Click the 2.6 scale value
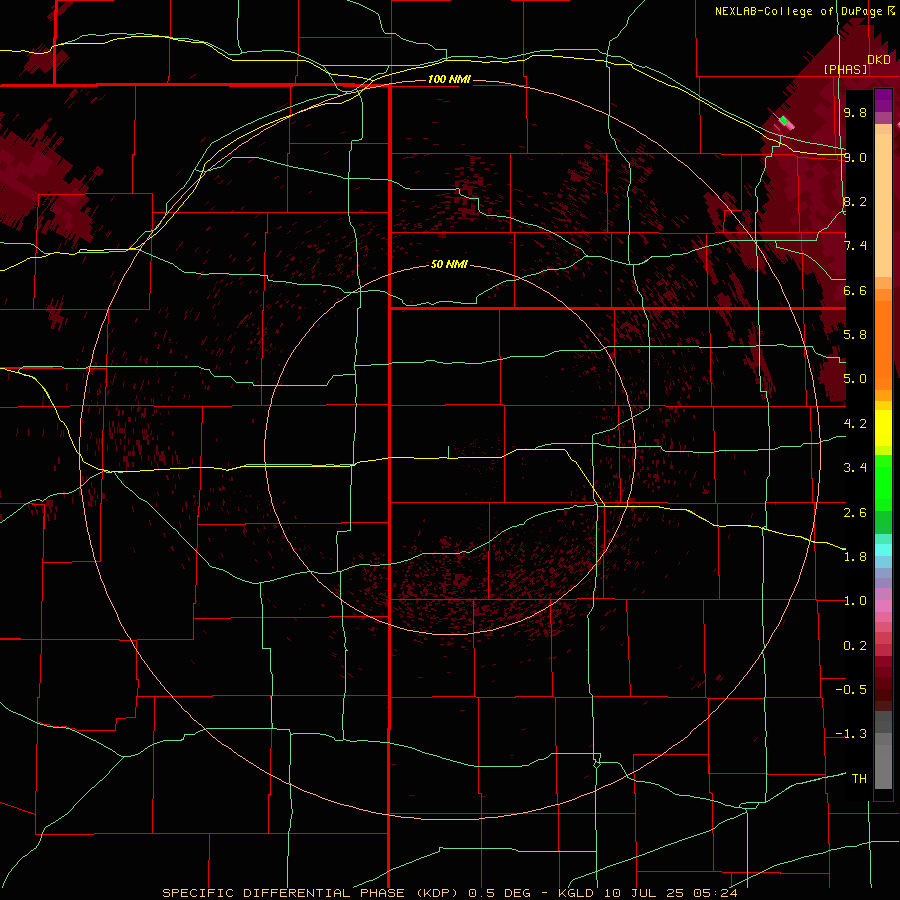Image resolution: width=900 pixels, height=900 pixels. [x=855, y=512]
